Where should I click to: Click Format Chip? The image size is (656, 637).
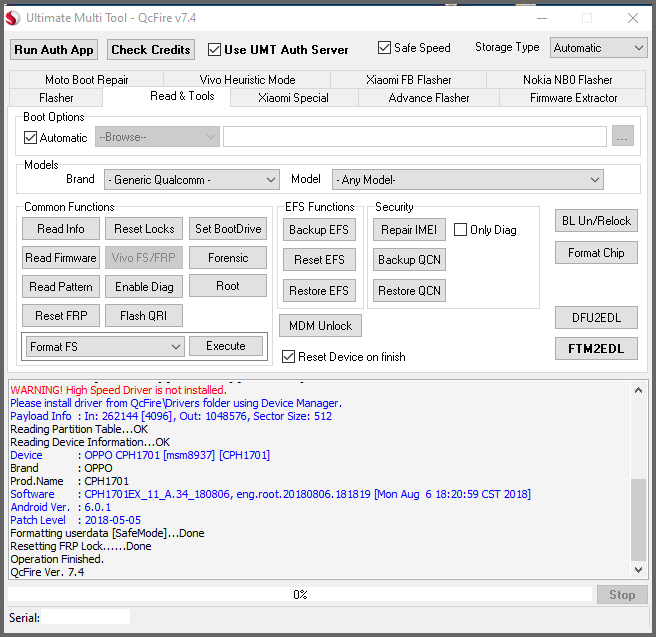(x=596, y=253)
